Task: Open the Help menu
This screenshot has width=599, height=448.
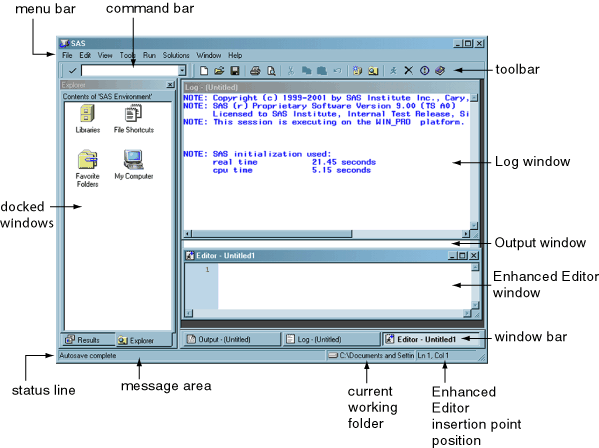Action: (235, 55)
